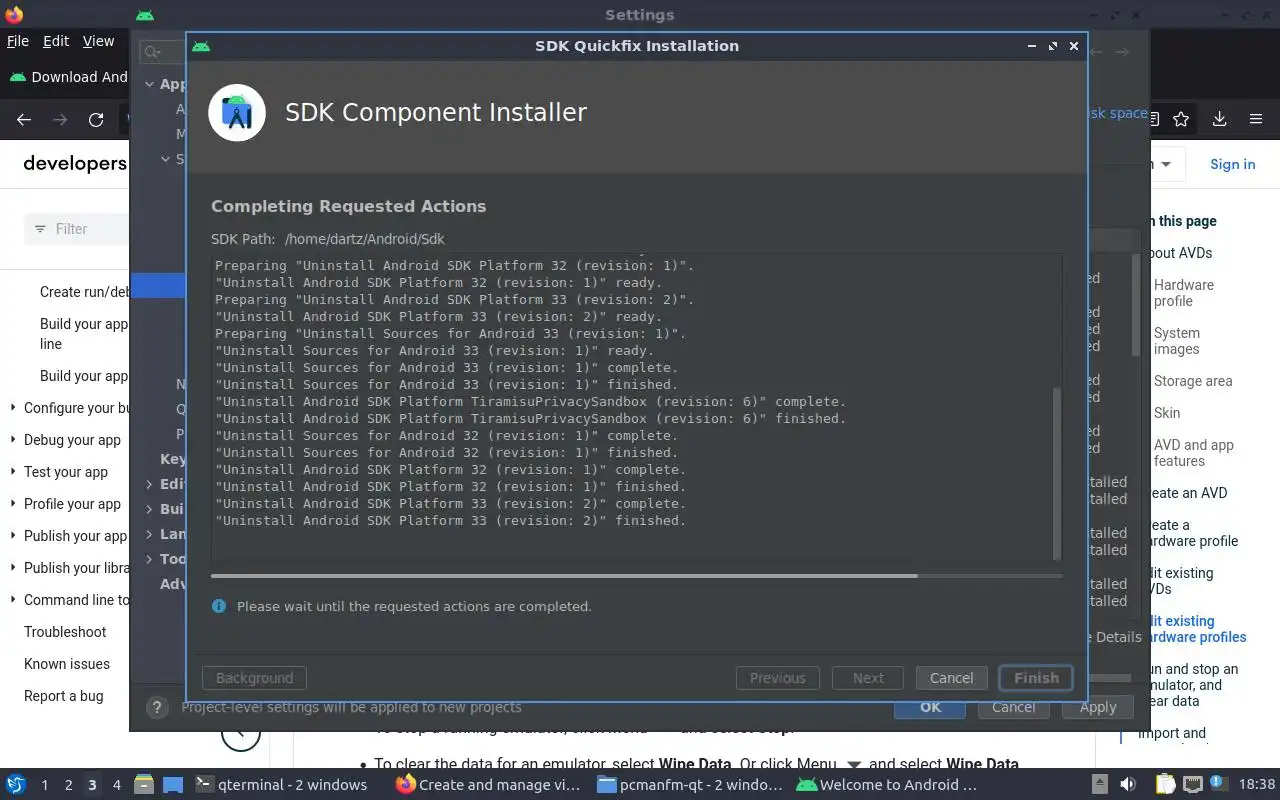Switch to qterminal taskbar entry

pos(280,785)
